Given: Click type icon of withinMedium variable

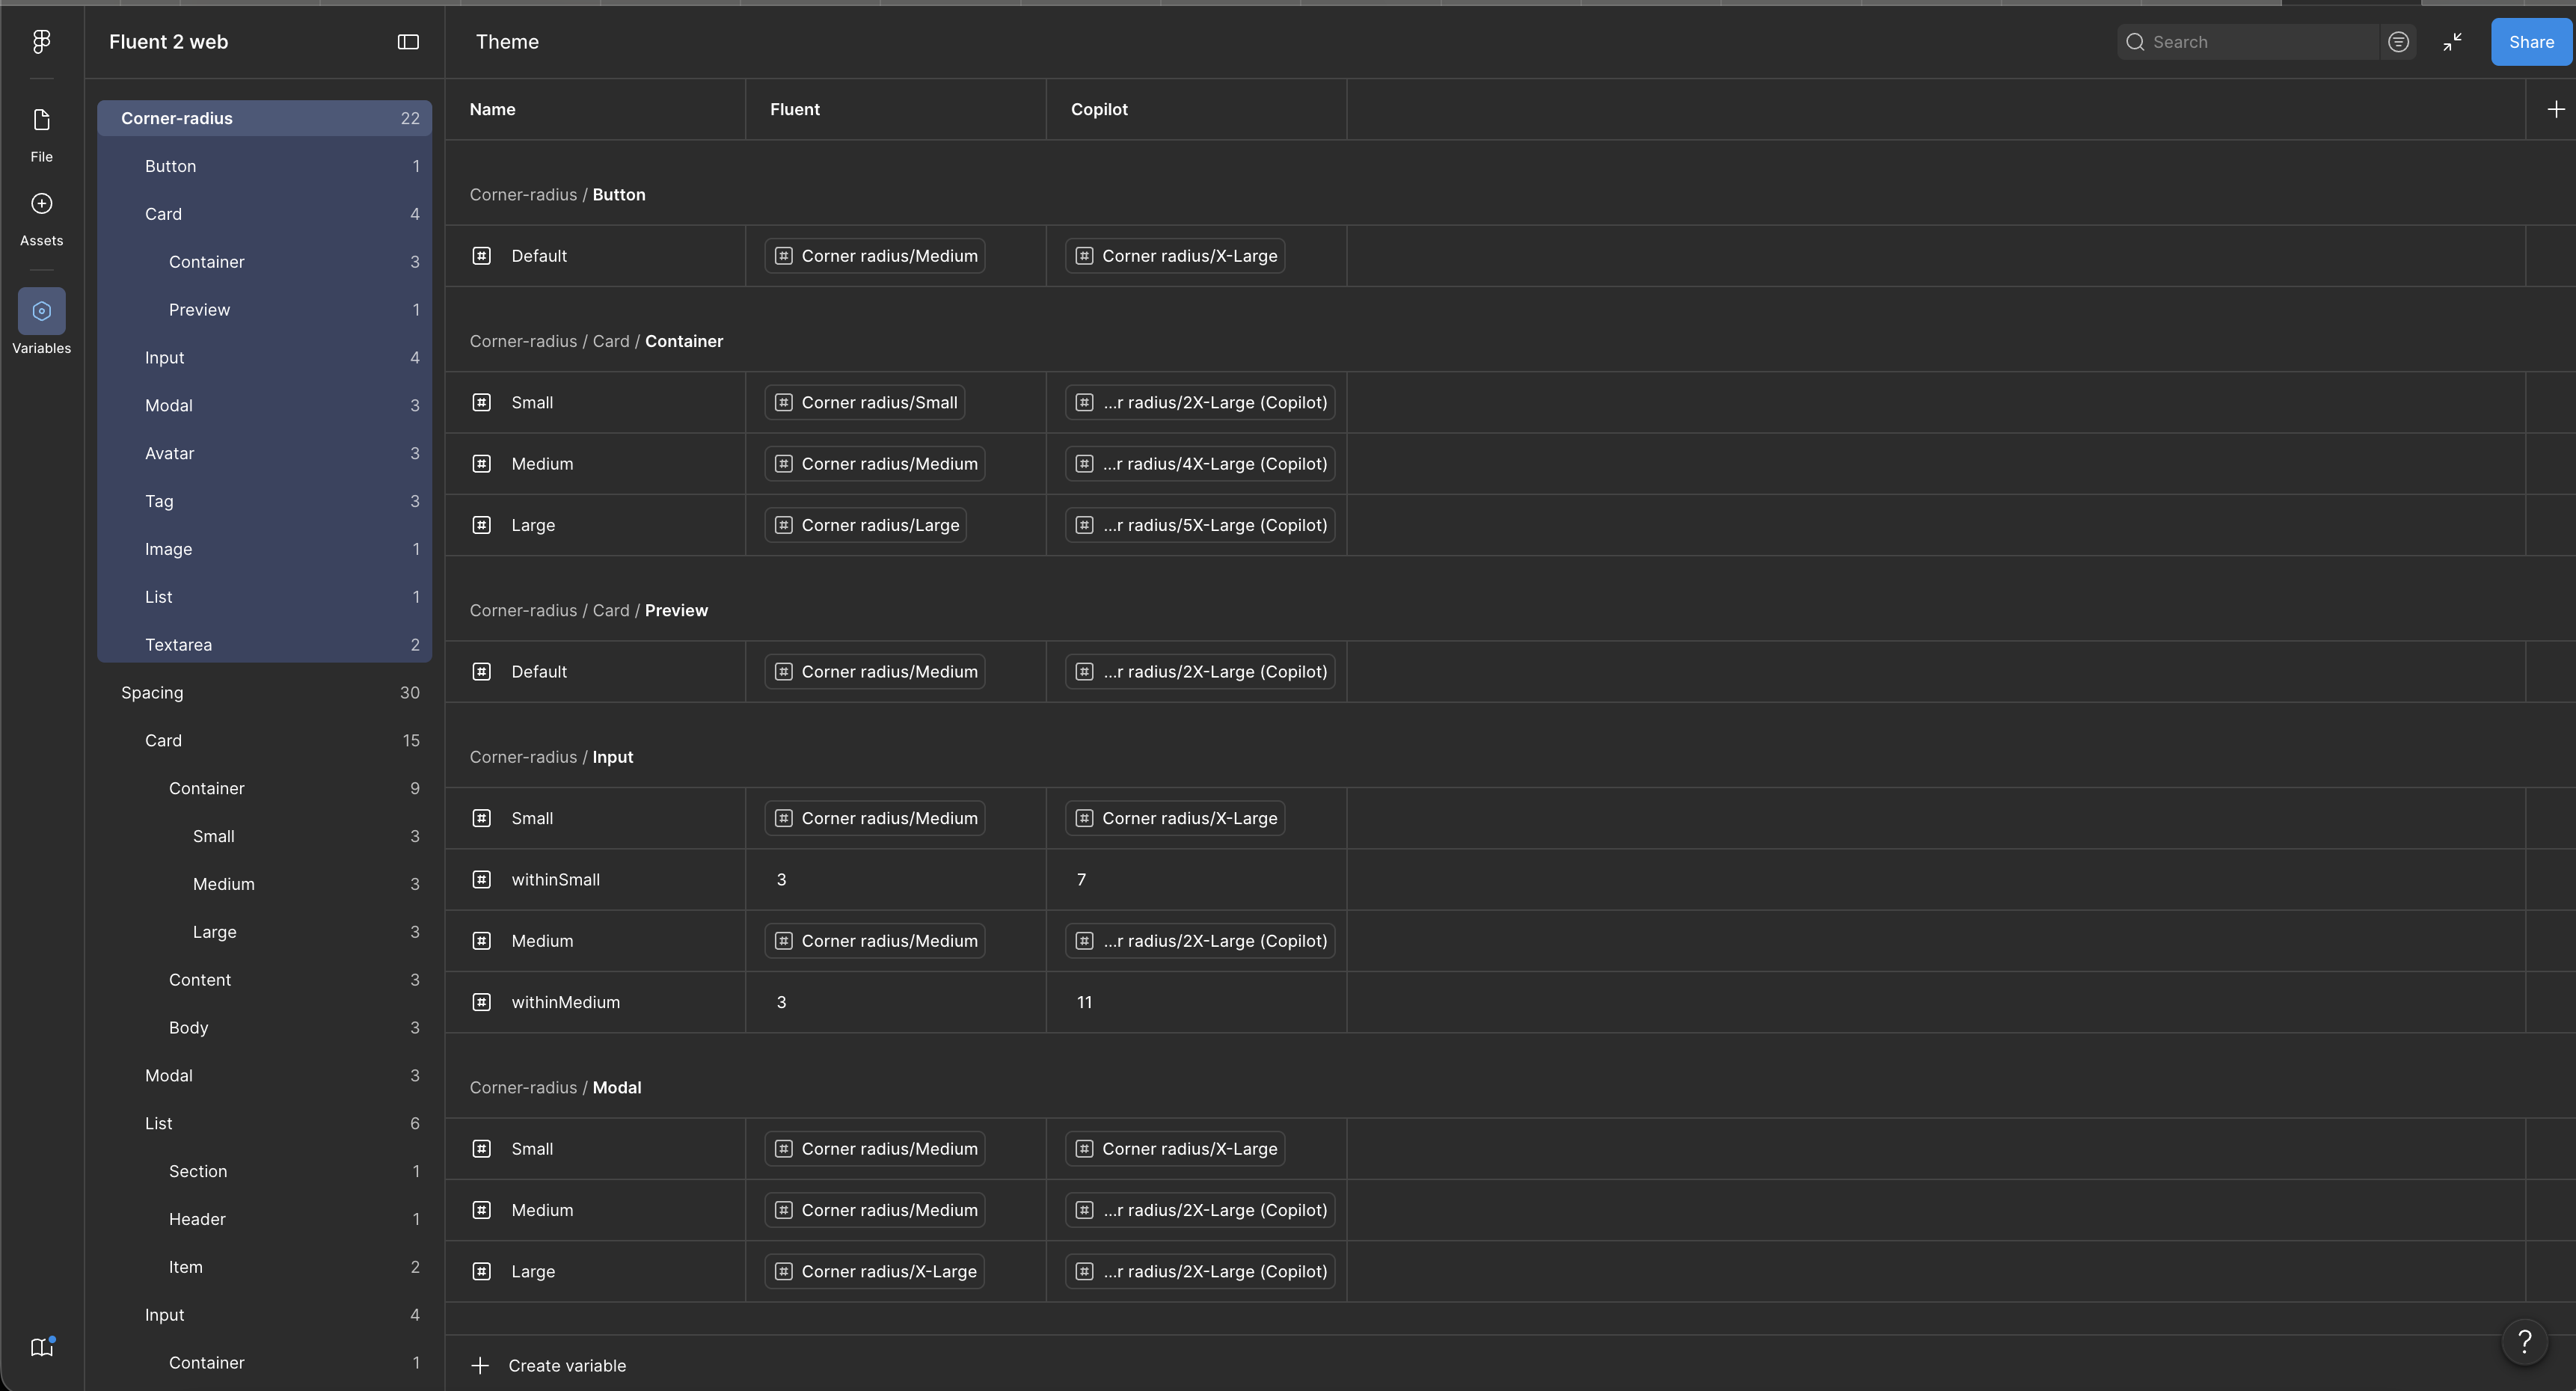Looking at the screenshot, I should tap(481, 1002).
